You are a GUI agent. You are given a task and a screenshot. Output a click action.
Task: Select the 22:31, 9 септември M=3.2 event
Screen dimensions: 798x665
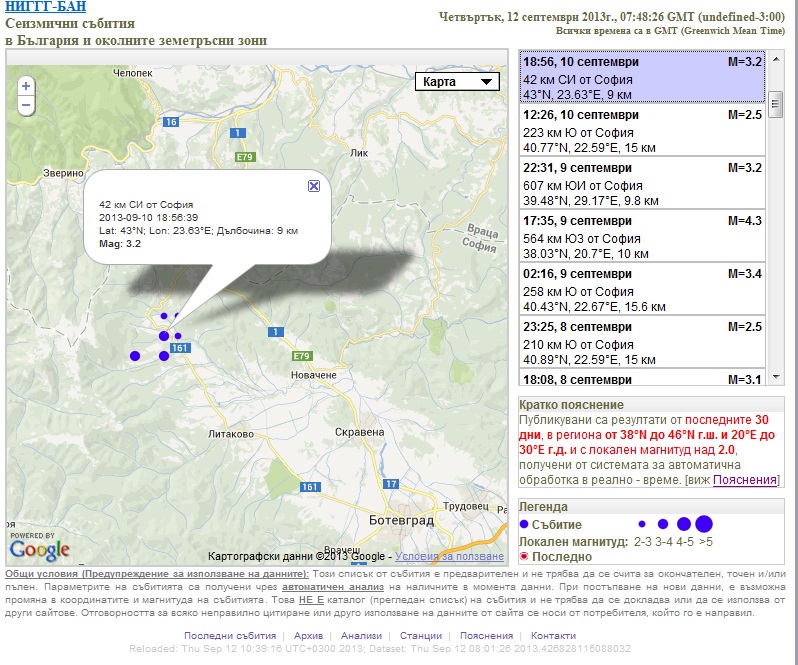(642, 183)
